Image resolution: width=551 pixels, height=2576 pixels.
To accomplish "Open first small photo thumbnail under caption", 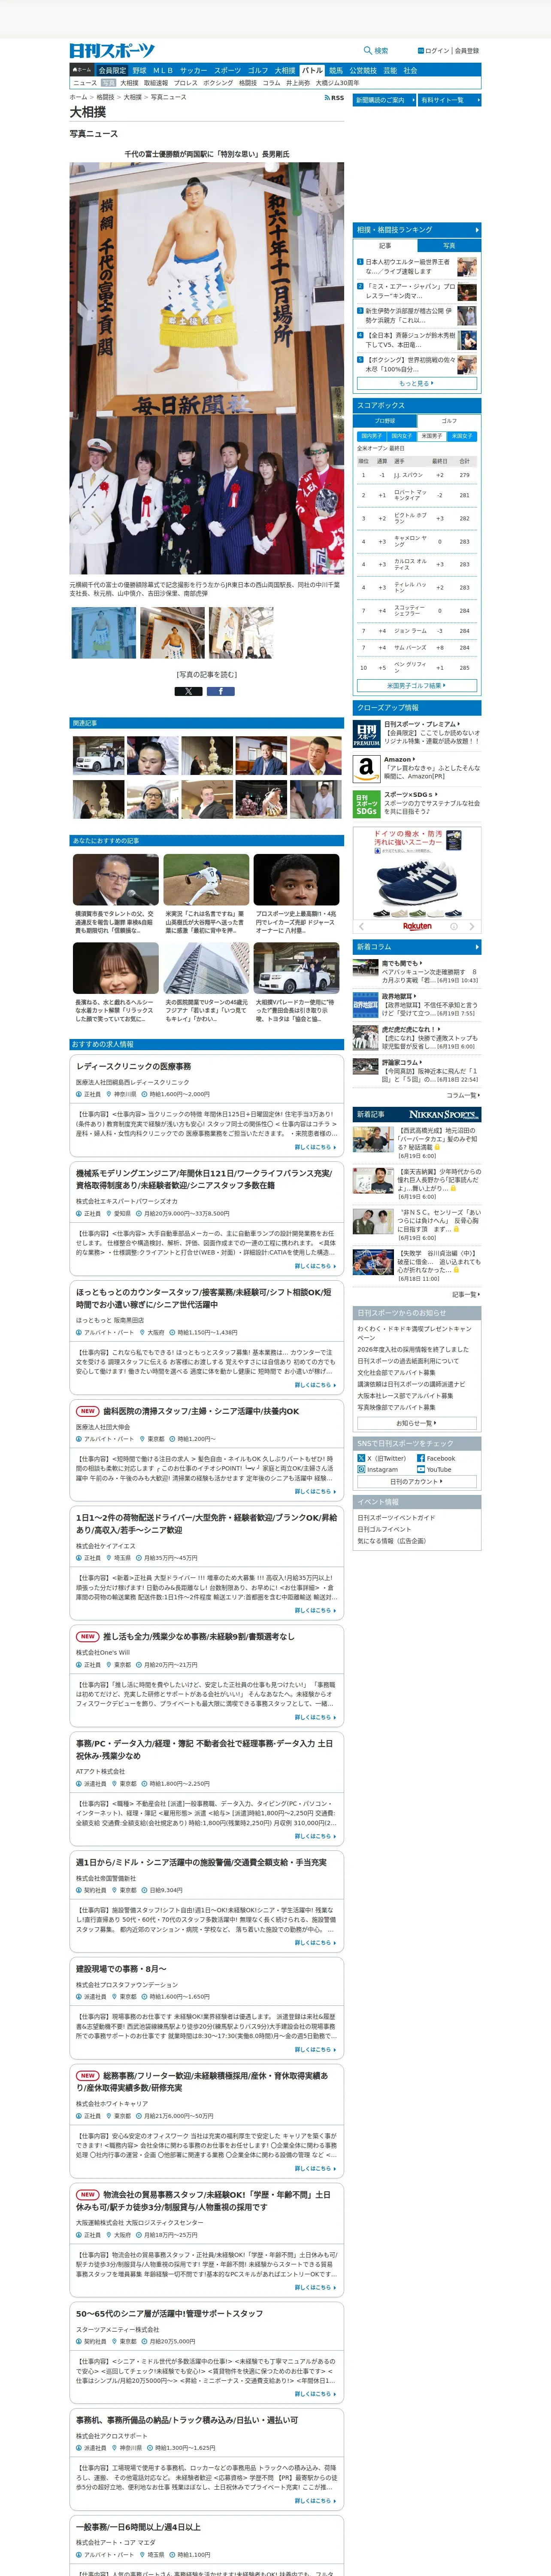I will pyautogui.click(x=104, y=632).
